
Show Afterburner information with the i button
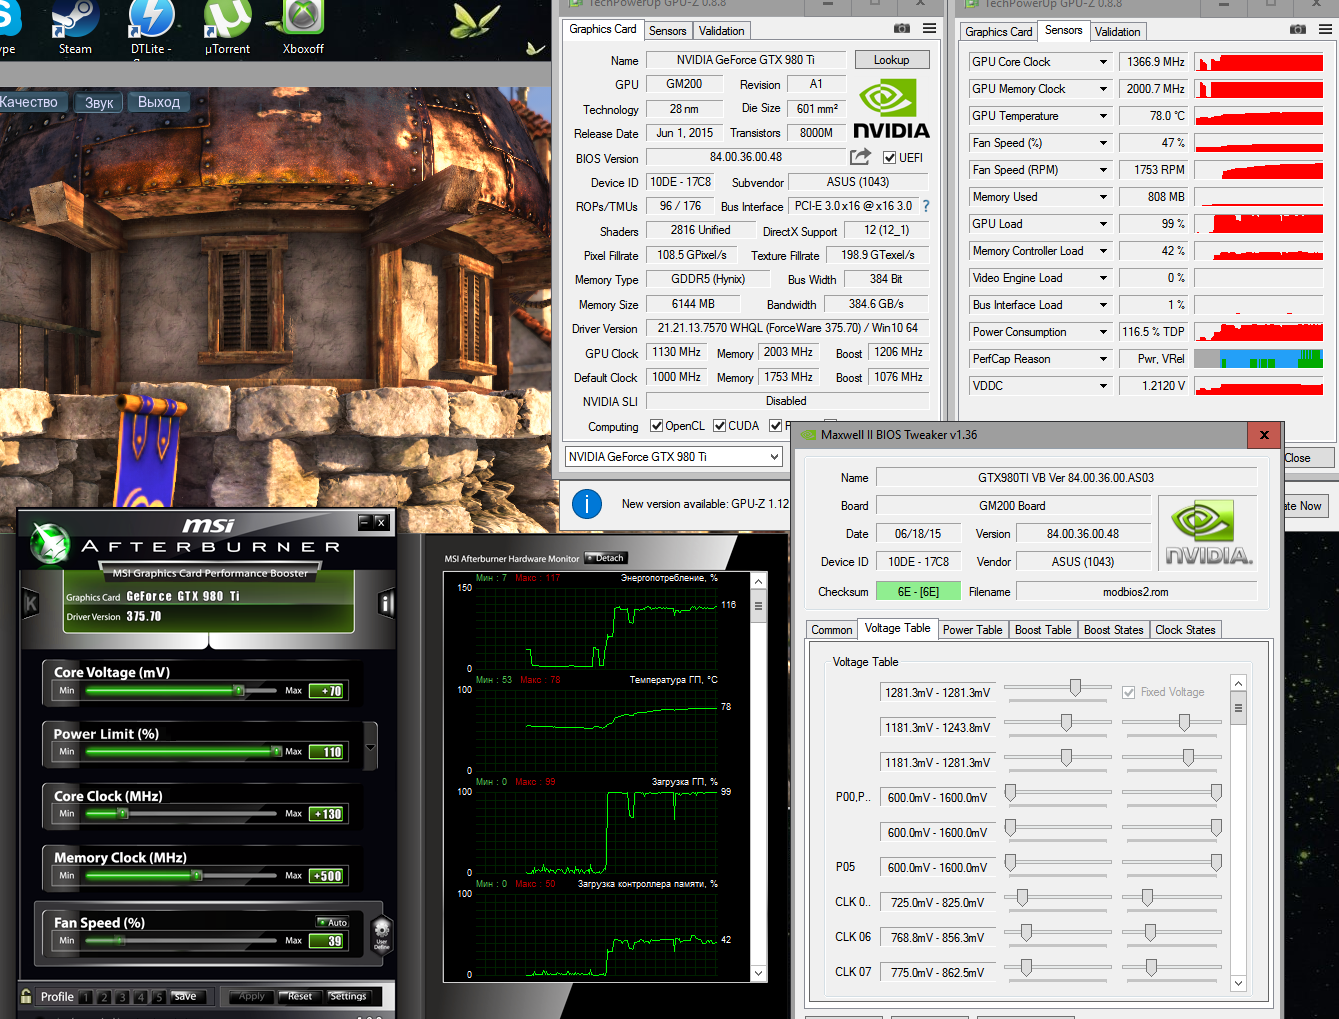coord(387,603)
